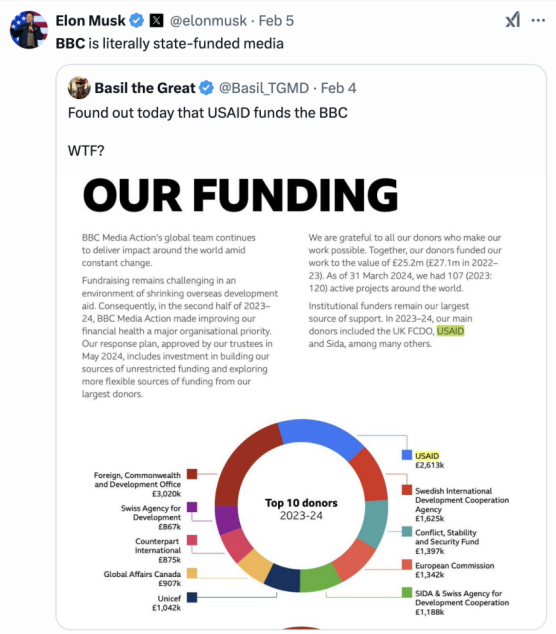Click the Elon Musk display name

coord(91,21)
